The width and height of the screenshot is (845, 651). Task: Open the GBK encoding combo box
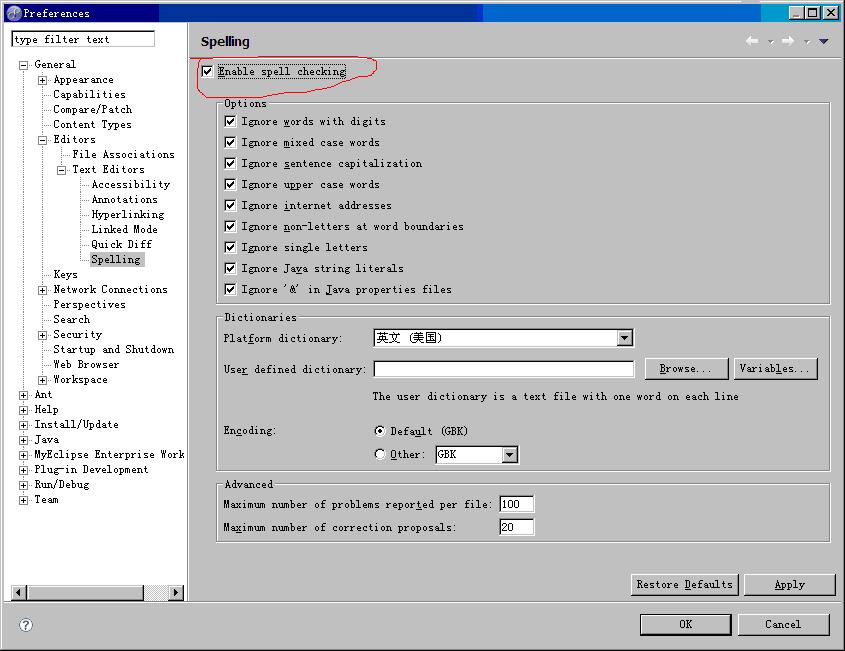click(509, 455)
